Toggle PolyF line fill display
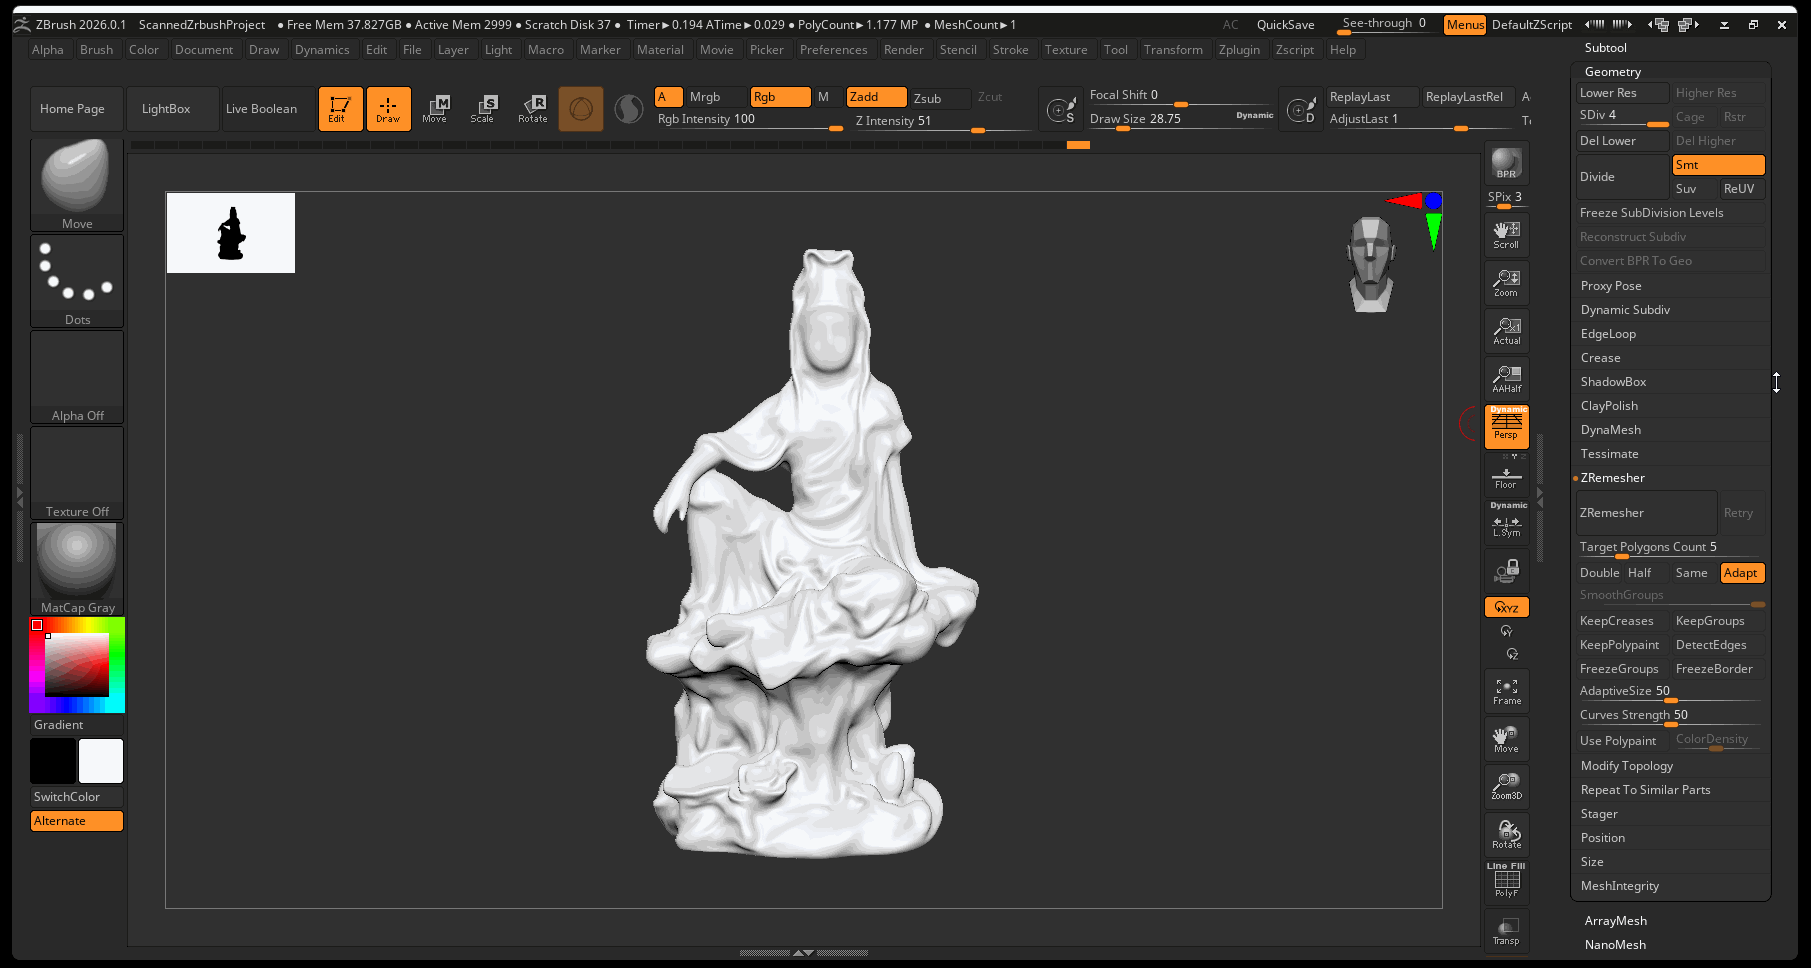This screenshot has height=968, width=1811. (x=1506, y=881)
